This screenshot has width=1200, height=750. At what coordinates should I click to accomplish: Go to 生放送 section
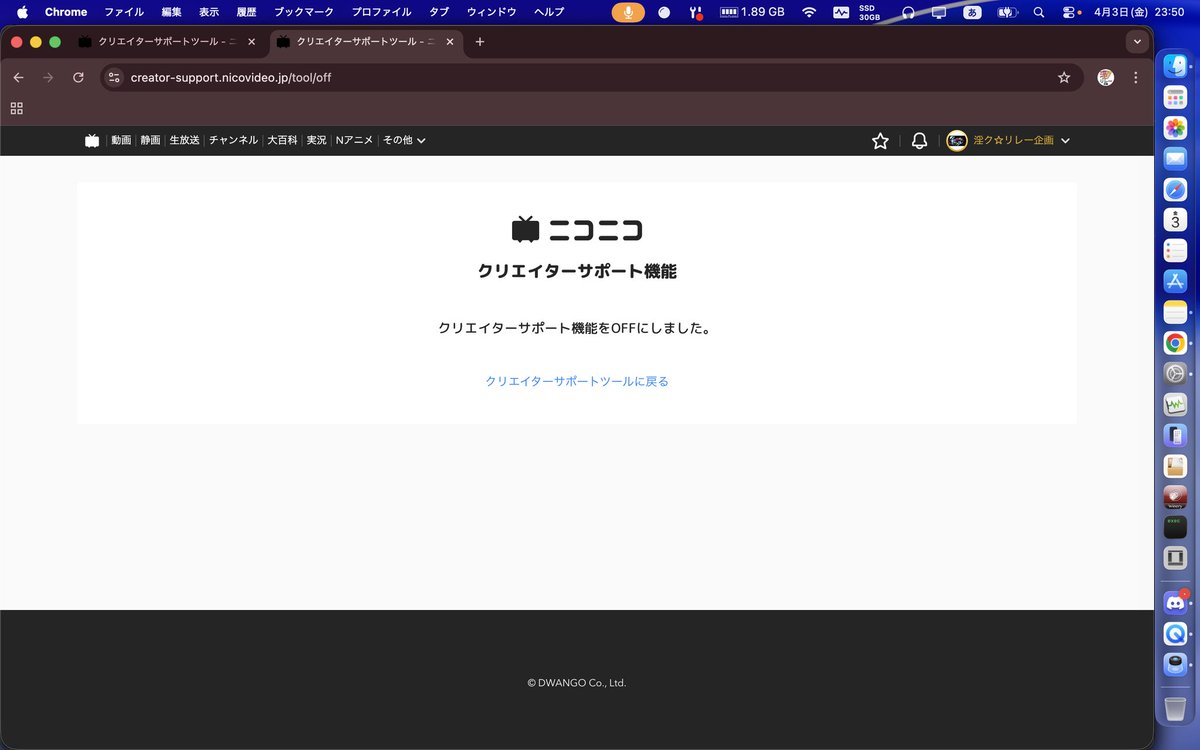click(184, 141)
